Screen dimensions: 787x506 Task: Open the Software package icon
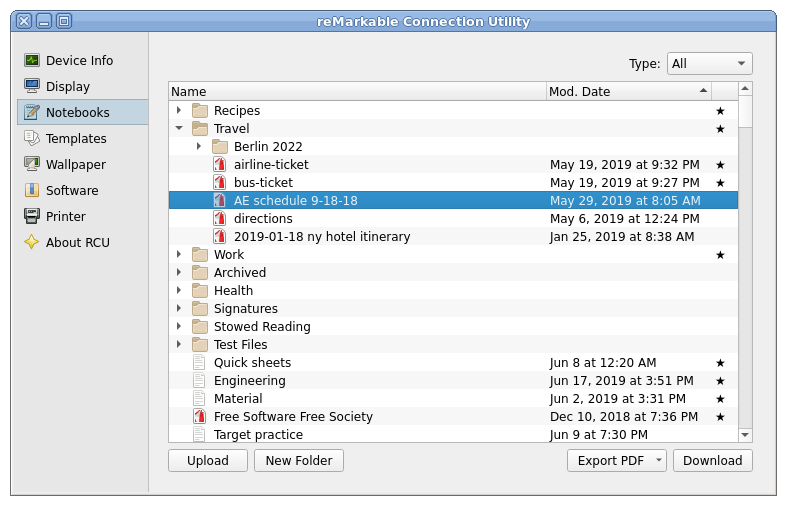tap(32, 190)
